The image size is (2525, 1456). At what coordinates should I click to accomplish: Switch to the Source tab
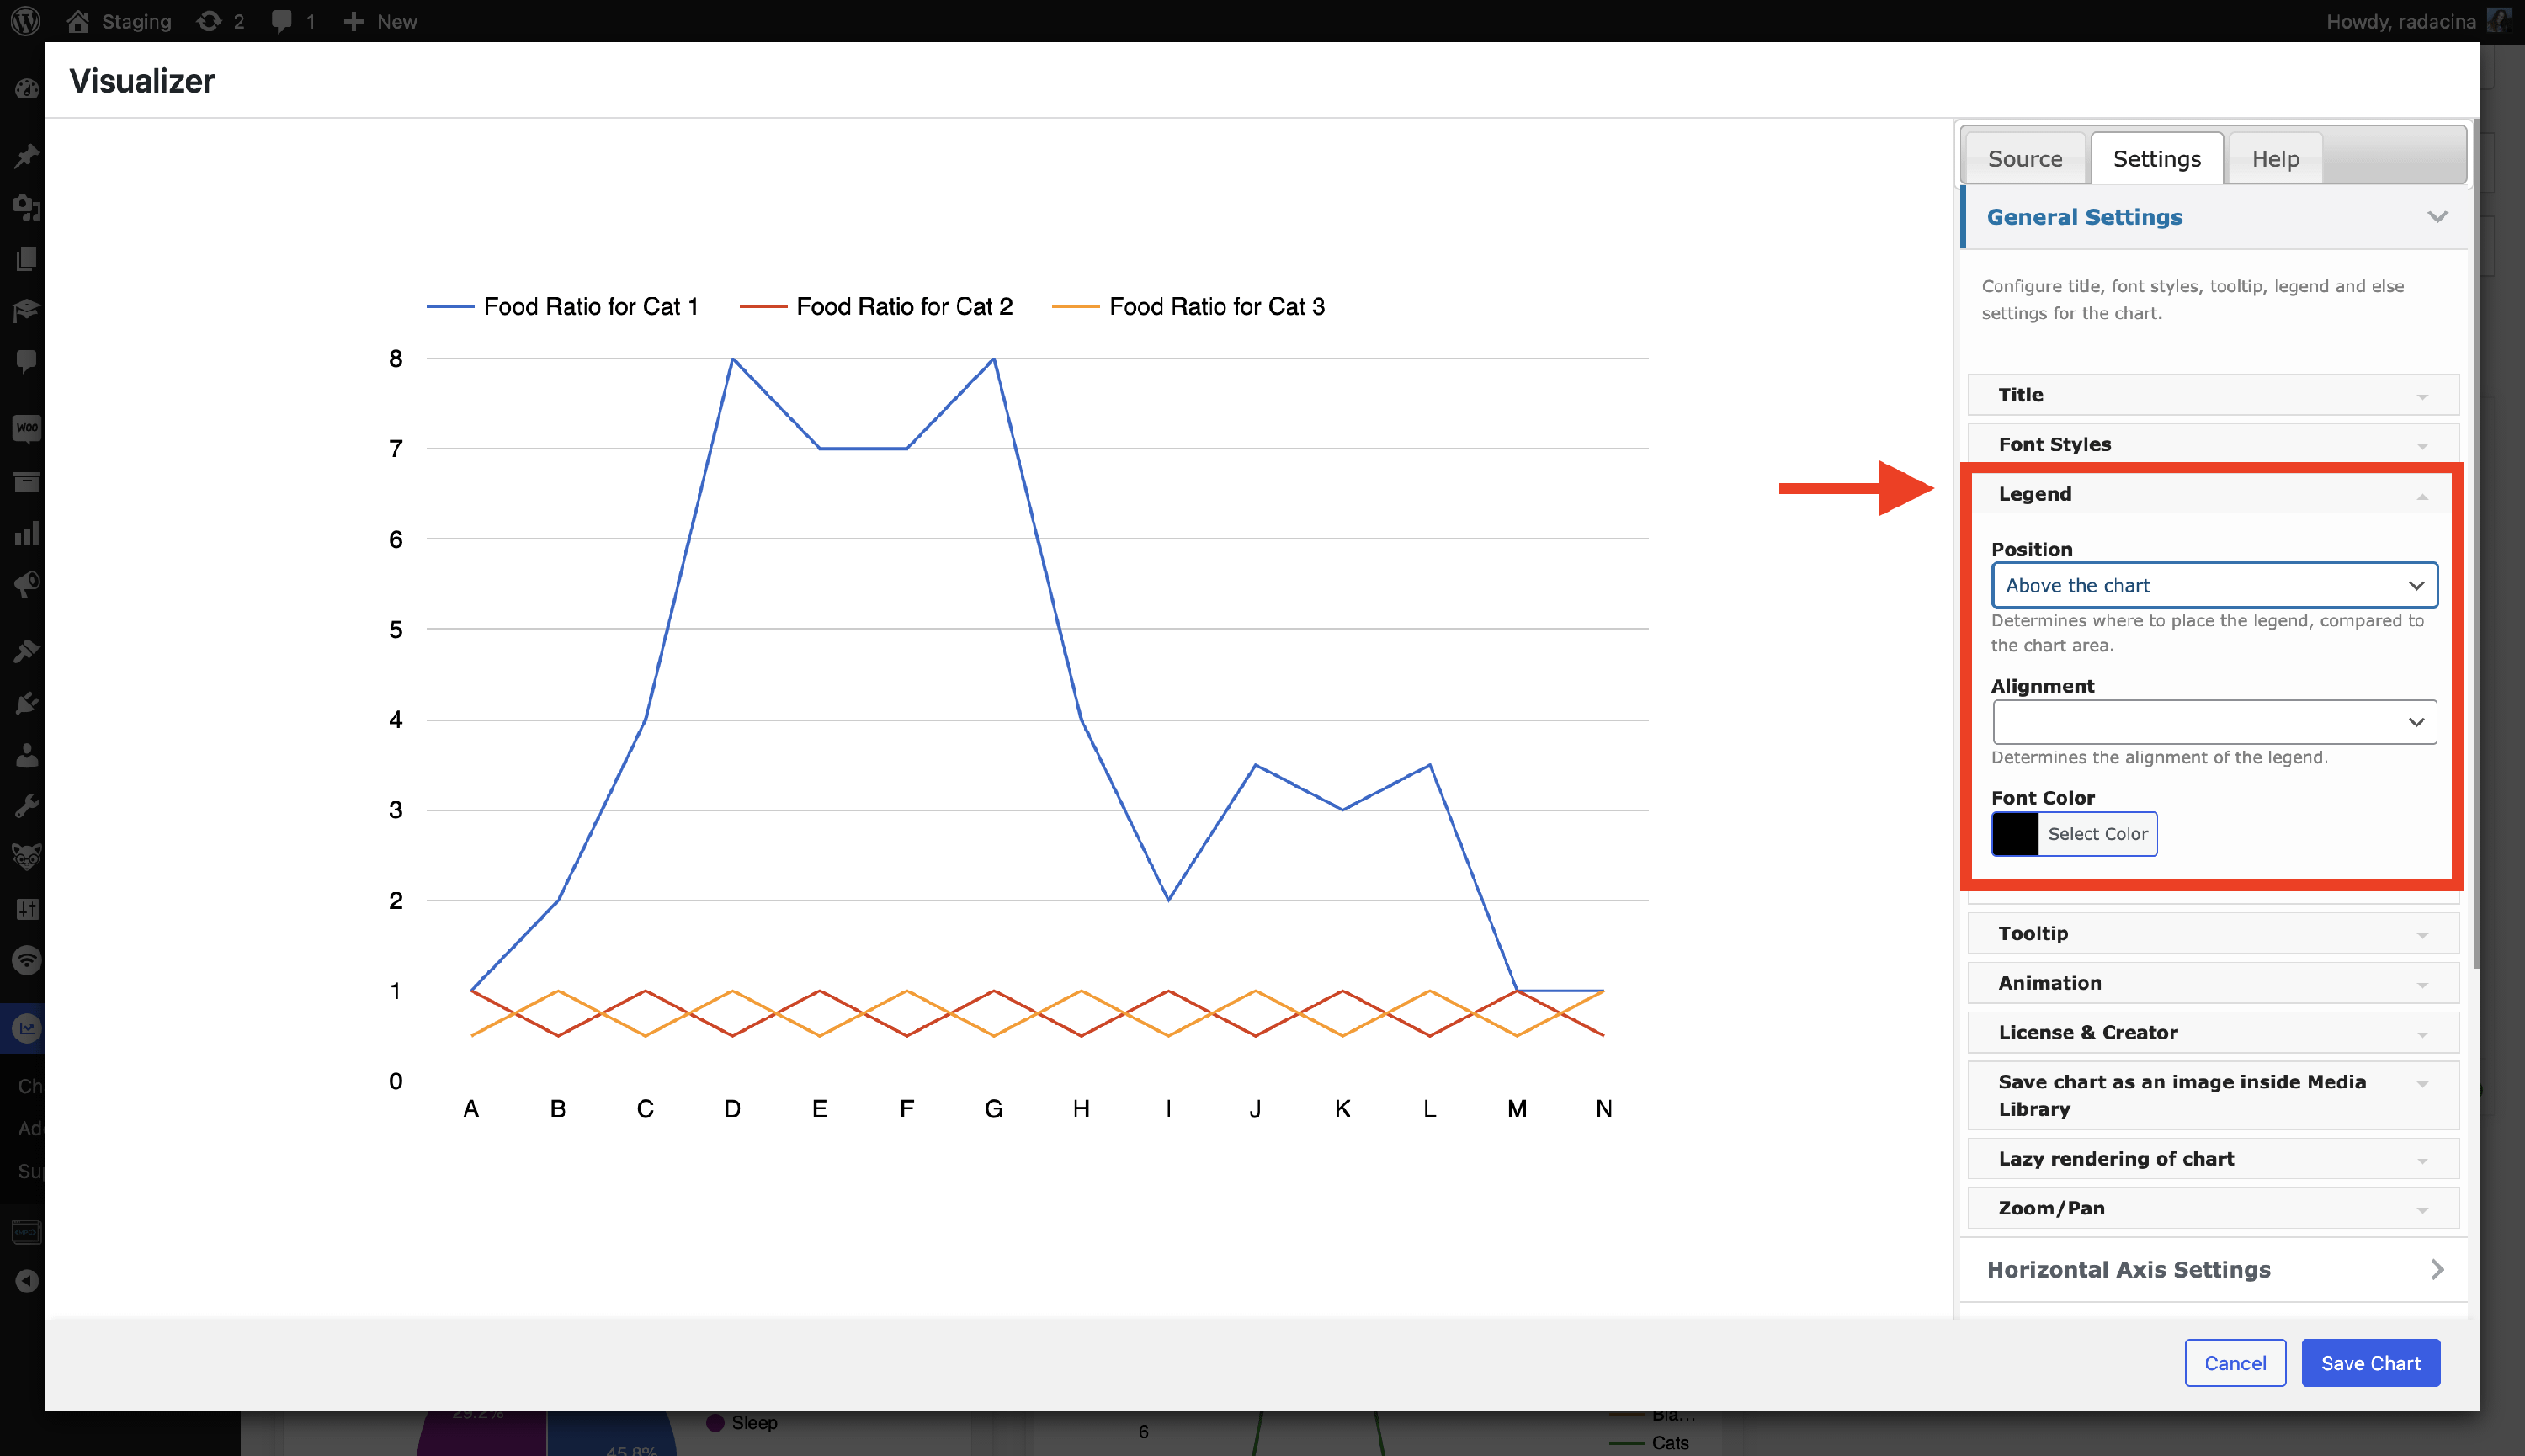2024,159
